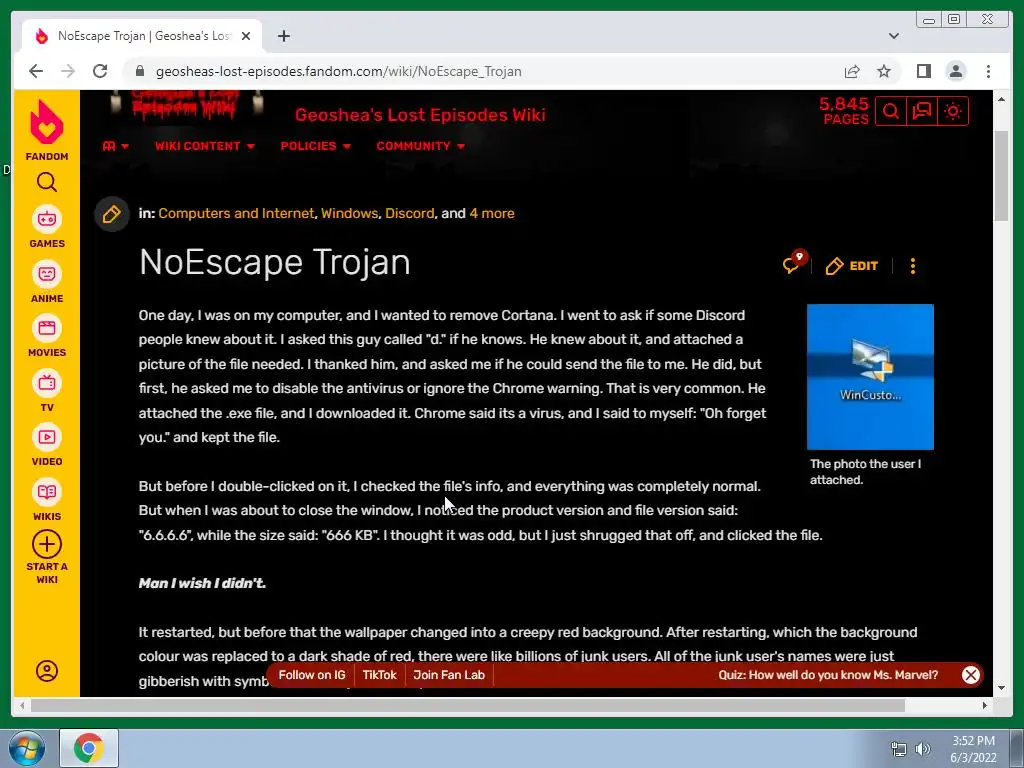Open the Geoshea's Lost Episodes Wiki title link
1024x768 pixels.
pyautogui.click(x=420, y=115)
